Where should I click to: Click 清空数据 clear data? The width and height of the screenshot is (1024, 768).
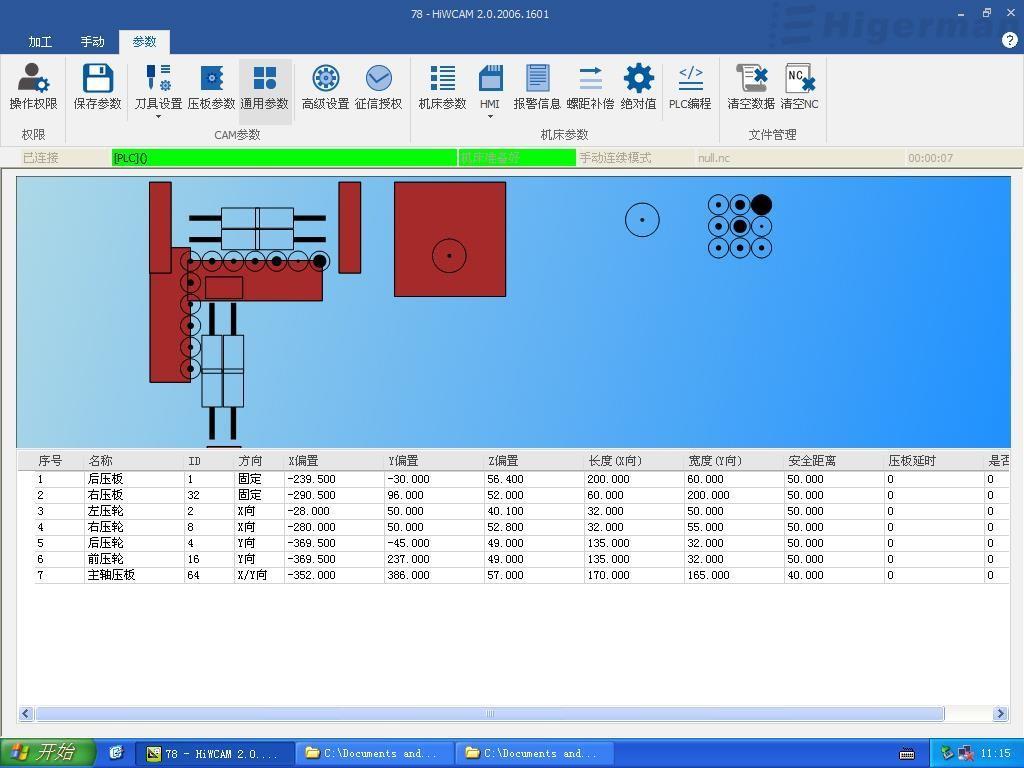[751, 87]
